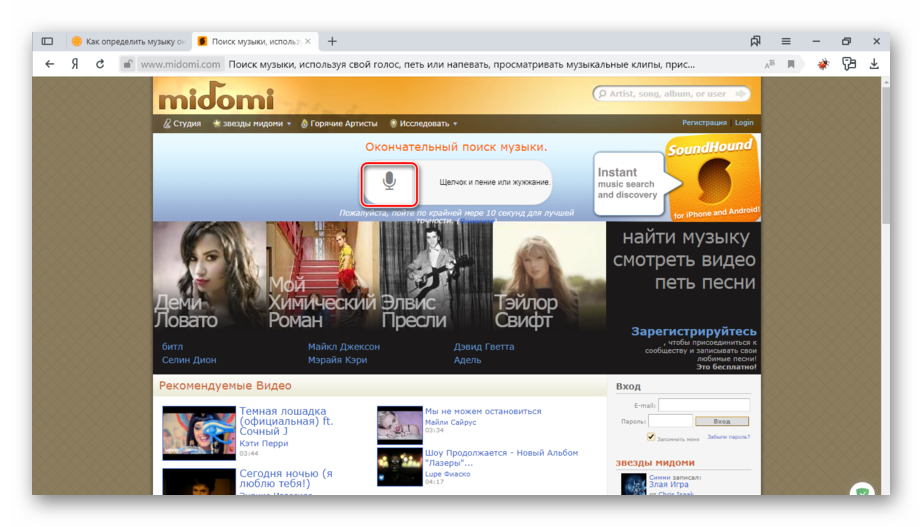Click the www.midomi.com address field

[181, 64]
